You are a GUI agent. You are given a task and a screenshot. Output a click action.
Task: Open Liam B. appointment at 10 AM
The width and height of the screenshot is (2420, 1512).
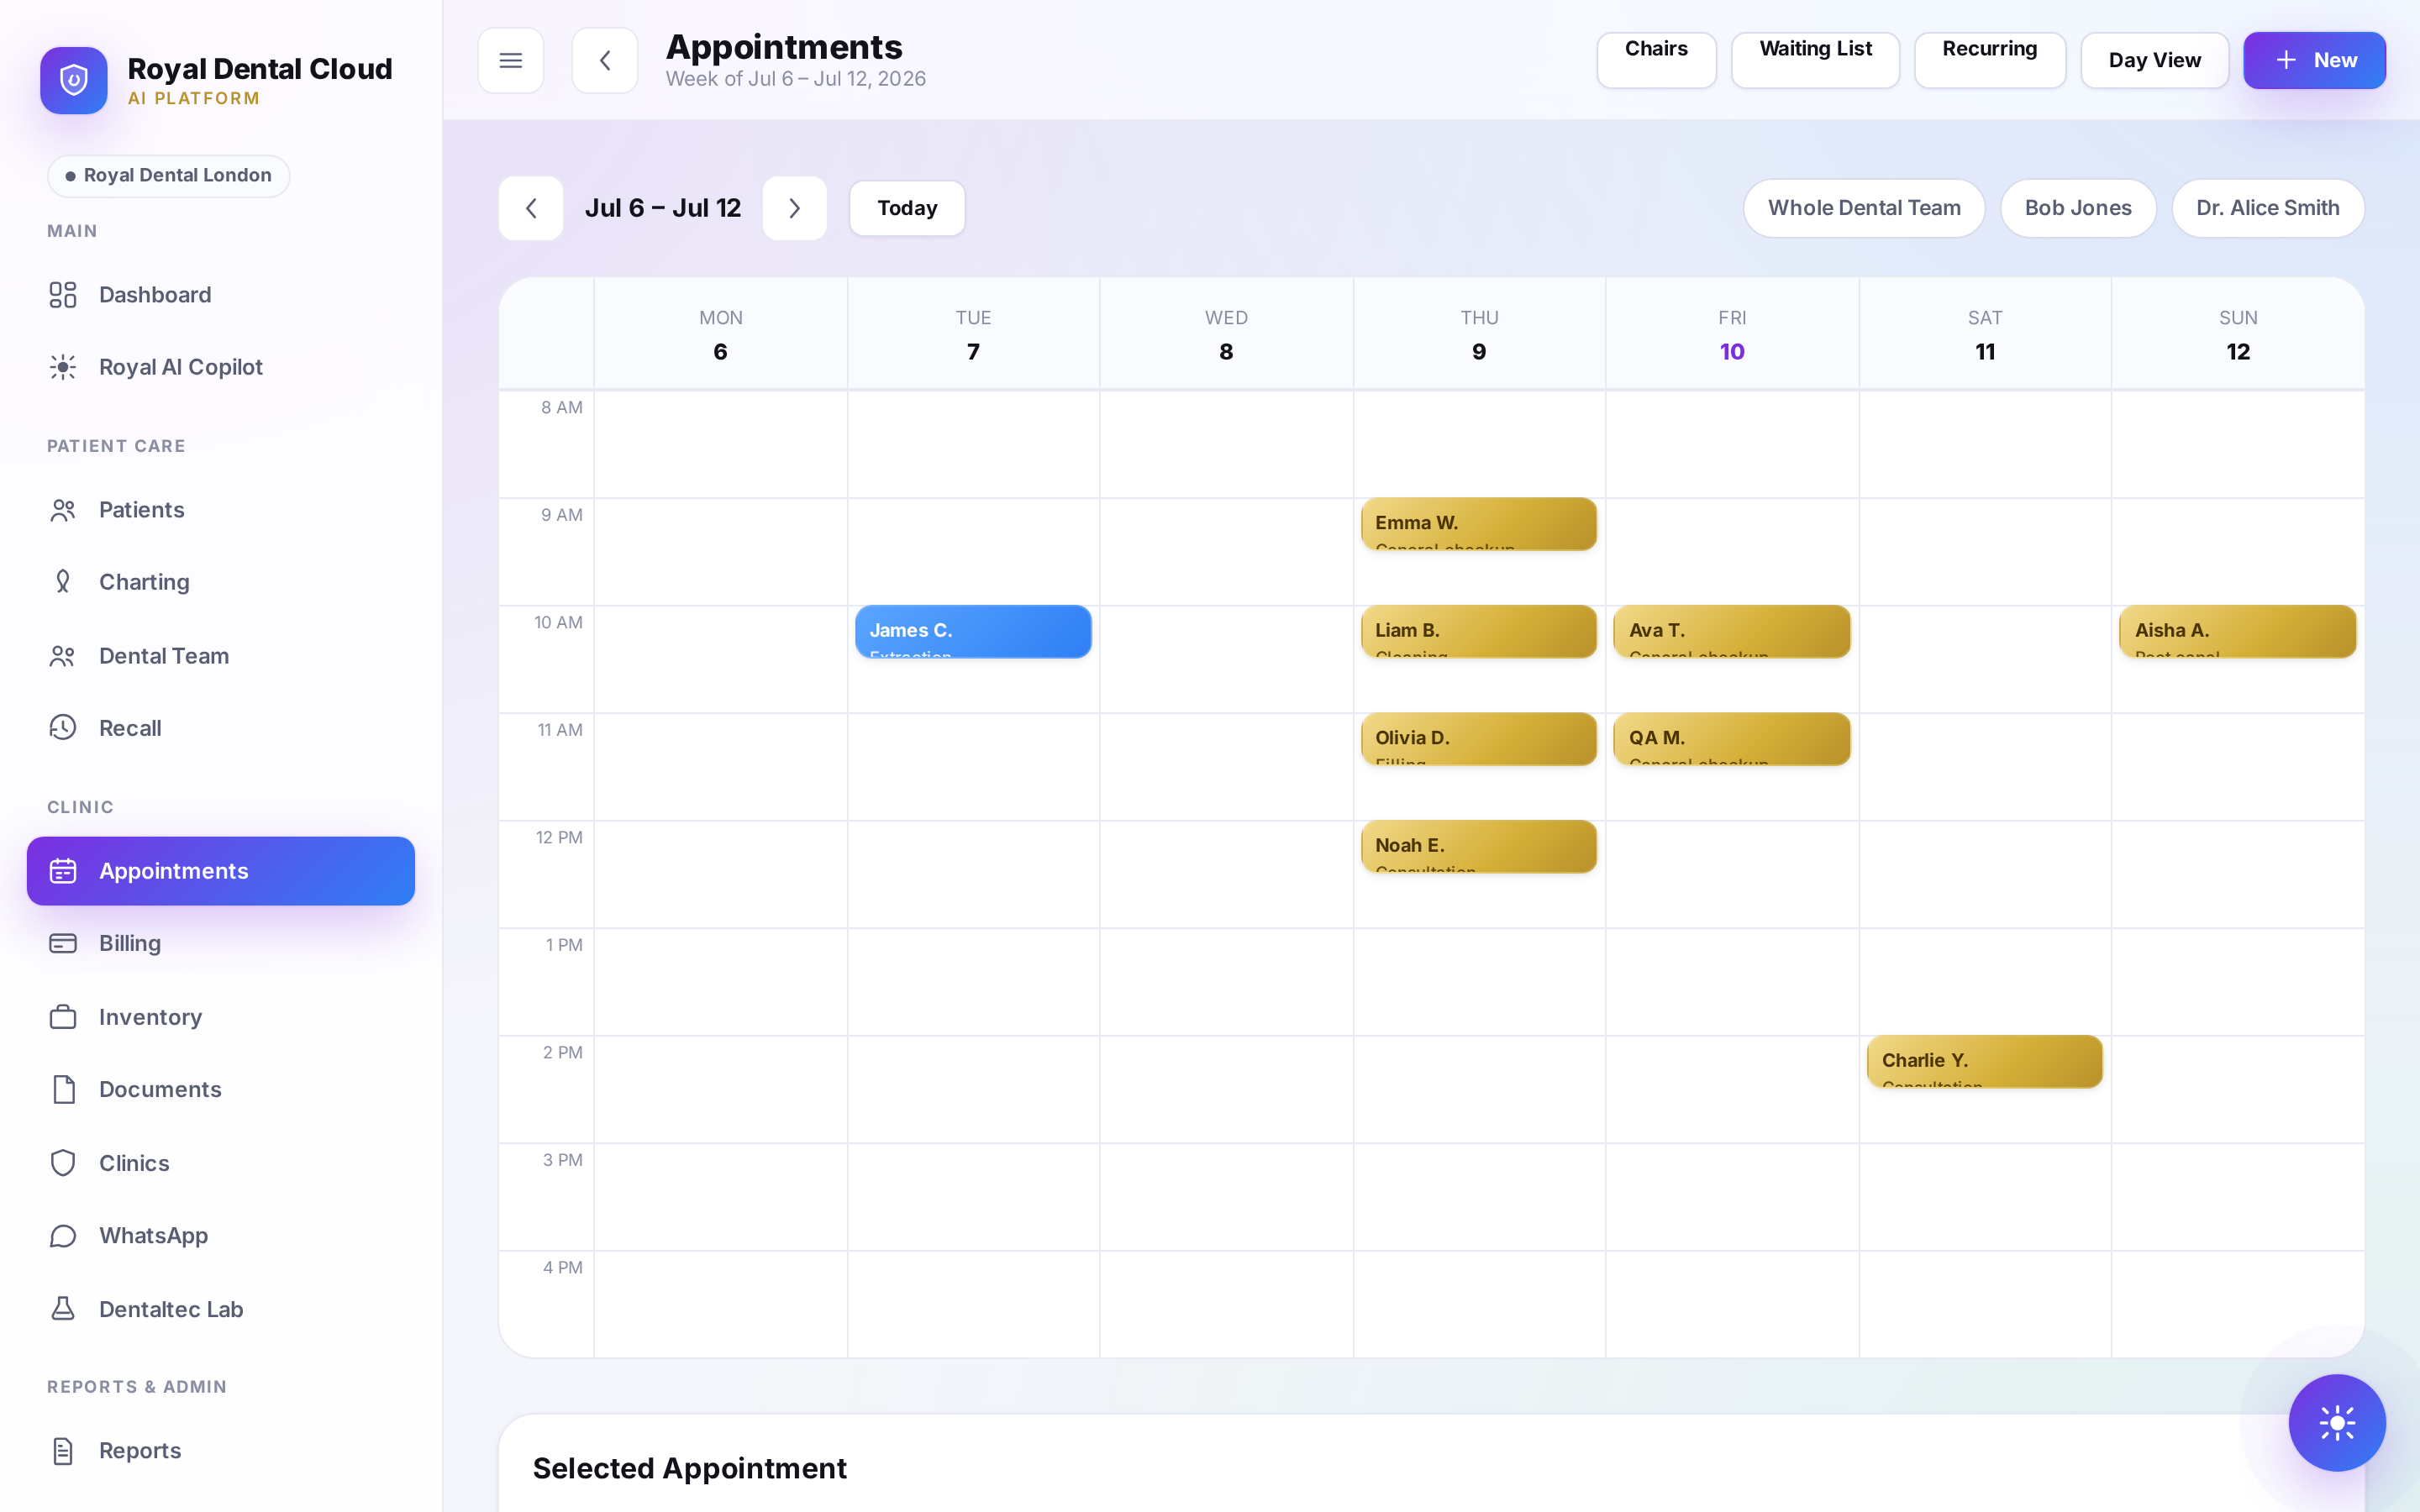(x=1478, y=631)
